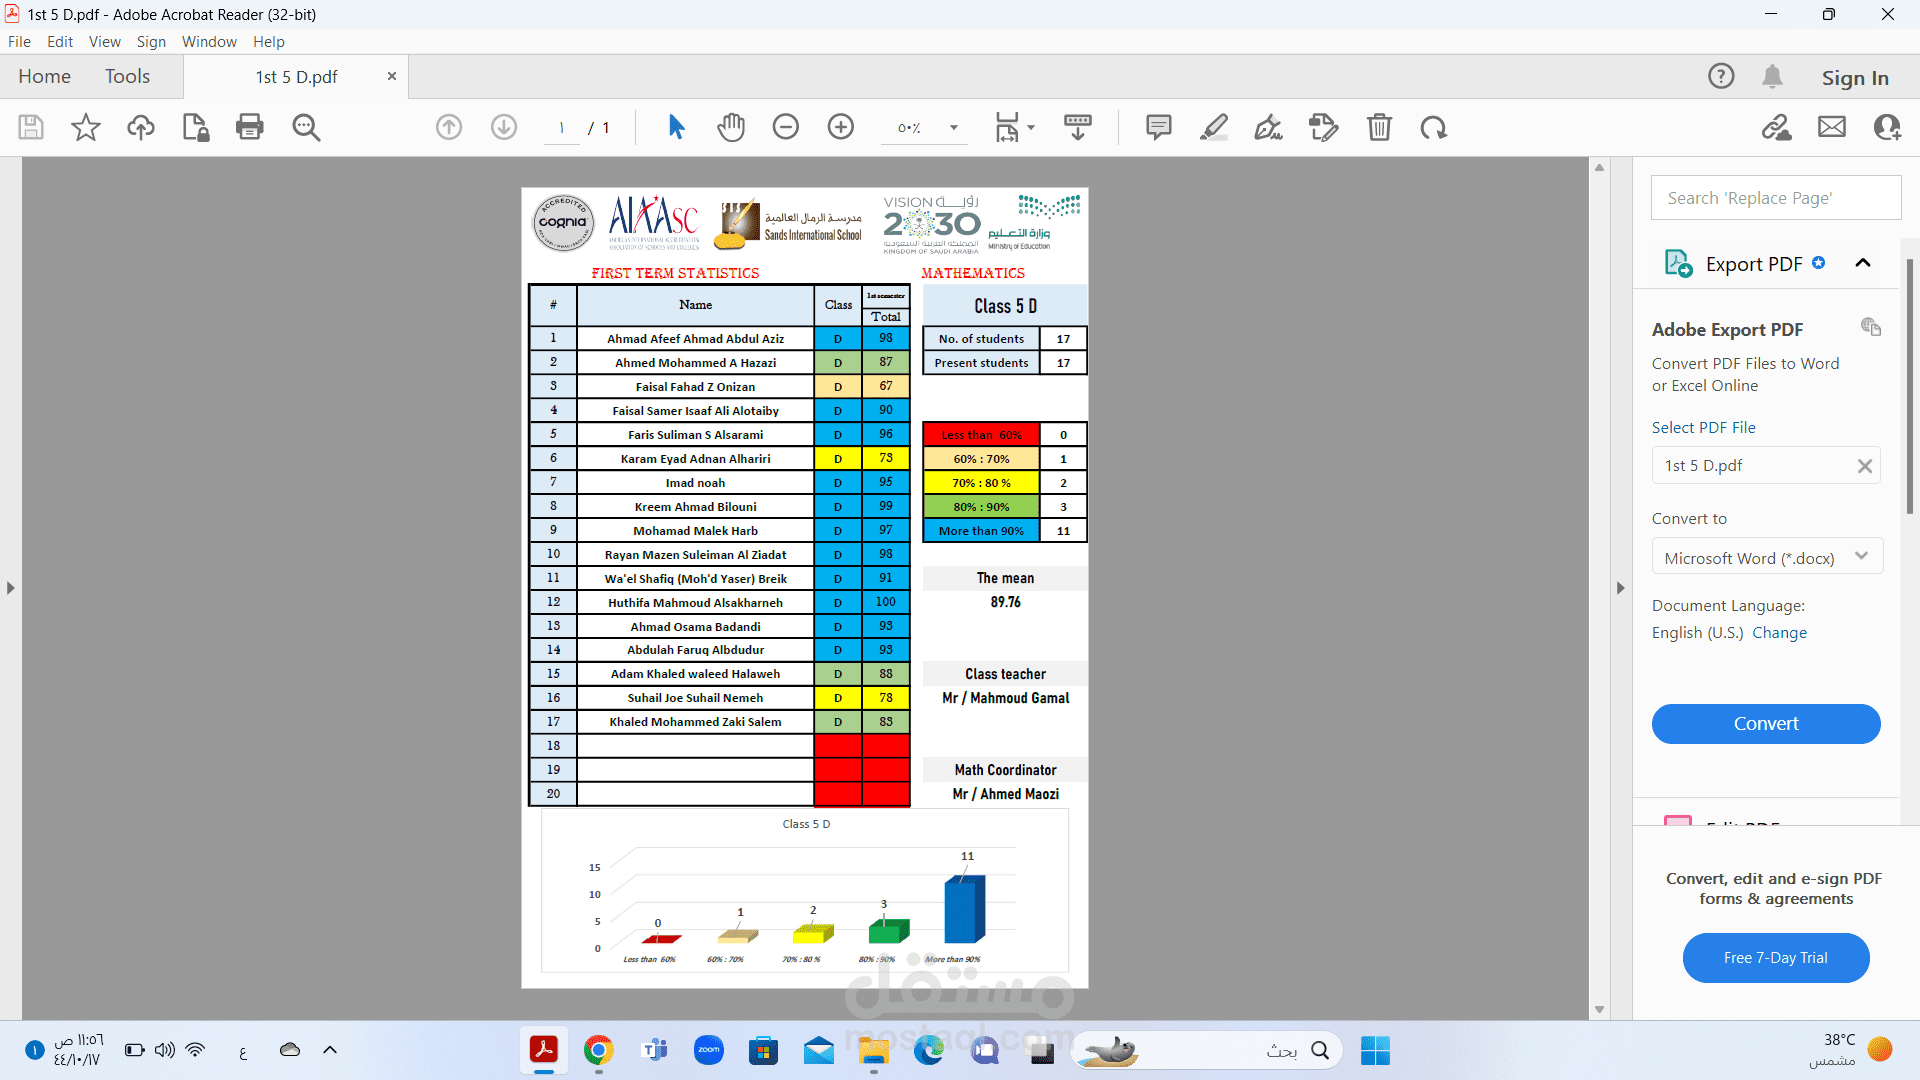Screen dimensions: 1920x1080
Task: Open the Window menu
Action: tap(209, 41)
